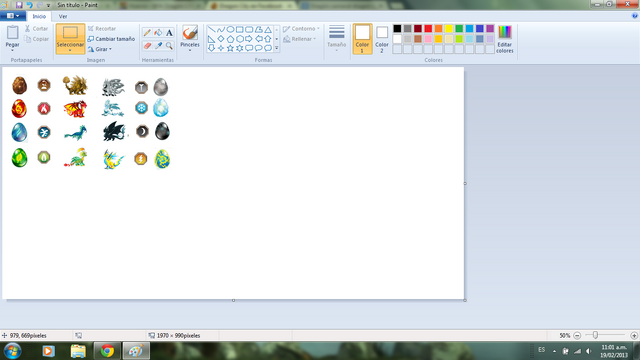Select the Fill with color bucket tool
Screen dimensions: 640x360
click(x=158, y=33)
